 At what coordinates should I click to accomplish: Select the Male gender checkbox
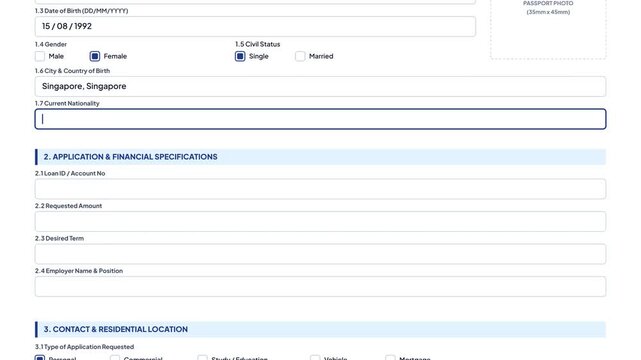[40, 56]
